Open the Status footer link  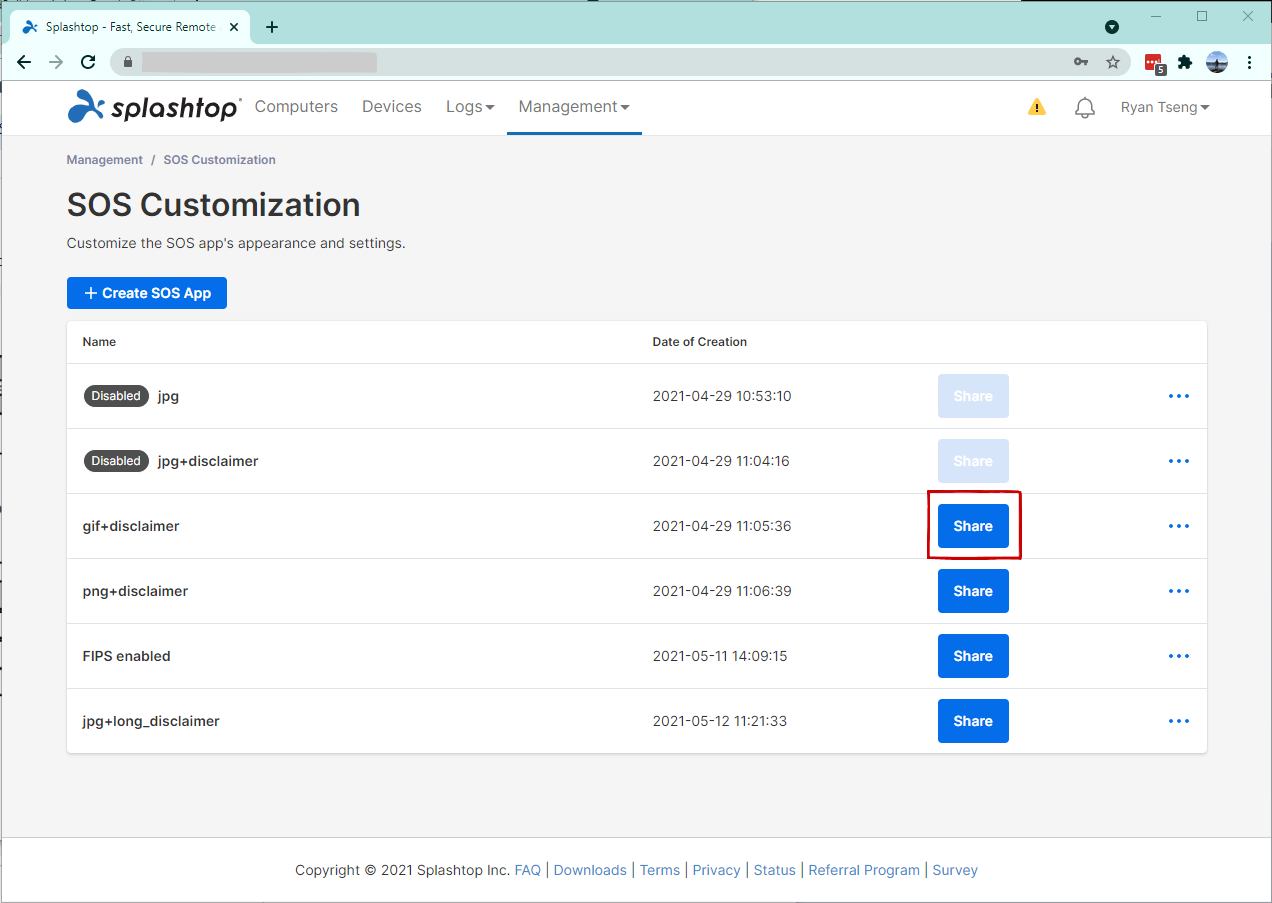[775, 870]
